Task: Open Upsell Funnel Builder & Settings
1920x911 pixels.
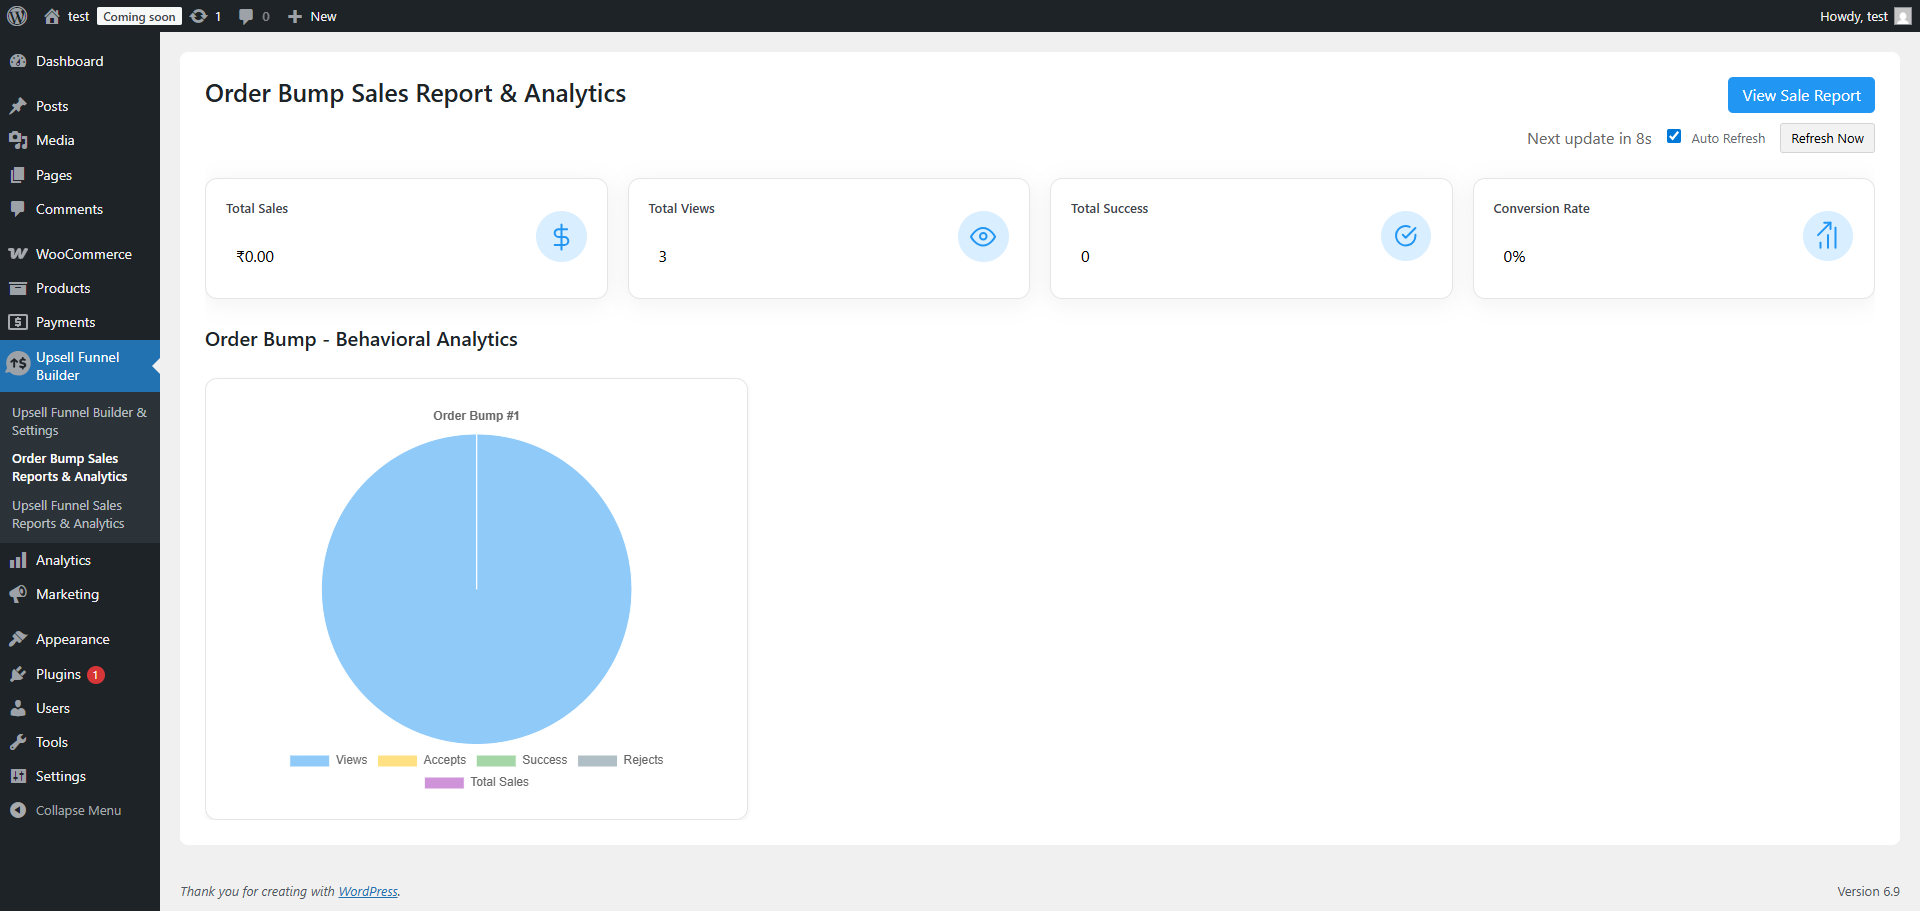Action: pyautogui.click(x=79, y=421)
